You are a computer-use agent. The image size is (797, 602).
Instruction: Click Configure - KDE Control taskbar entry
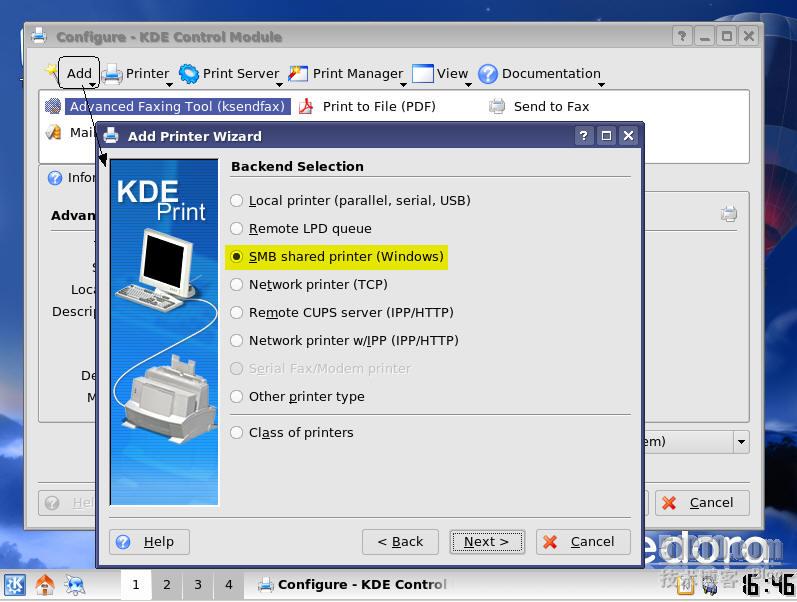pos(352,585)
